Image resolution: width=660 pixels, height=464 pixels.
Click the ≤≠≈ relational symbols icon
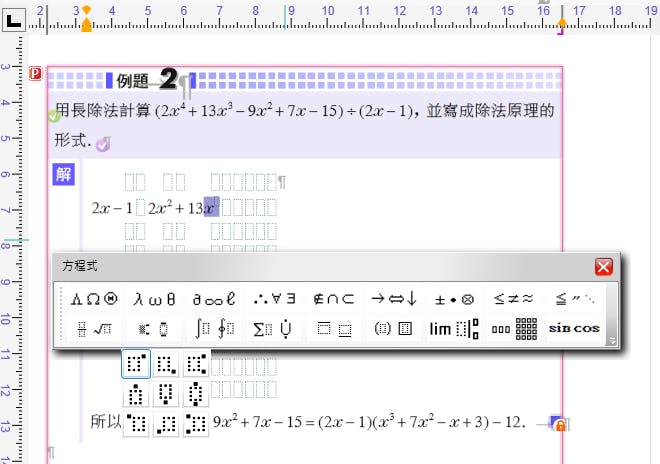[513, 298]
